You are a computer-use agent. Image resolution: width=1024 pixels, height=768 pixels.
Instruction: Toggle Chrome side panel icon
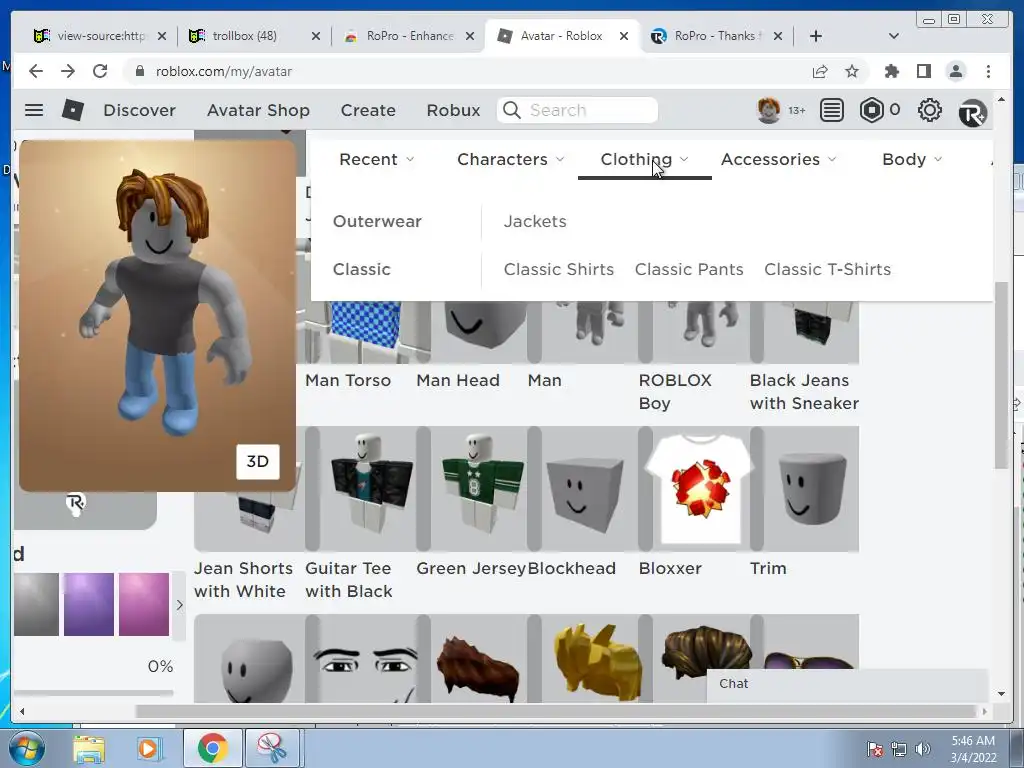[x=923, y=71]
